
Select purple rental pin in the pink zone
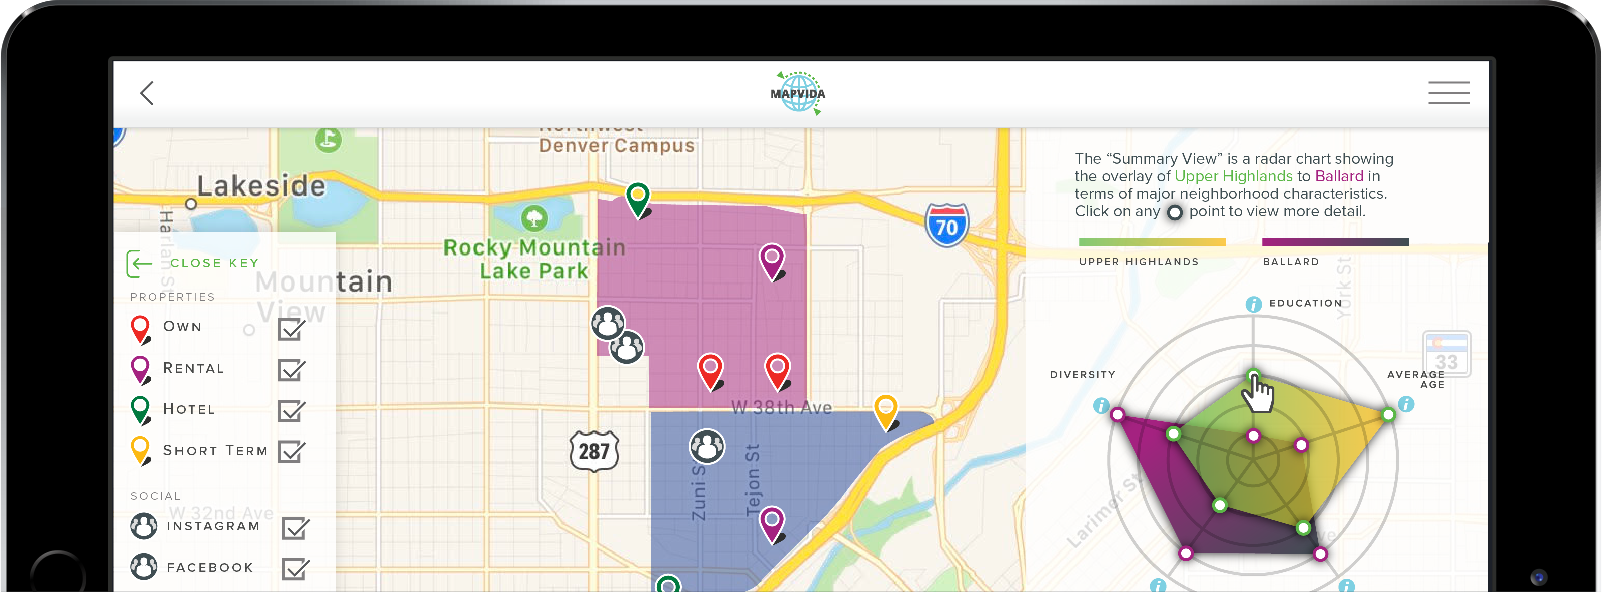(772, 262)
